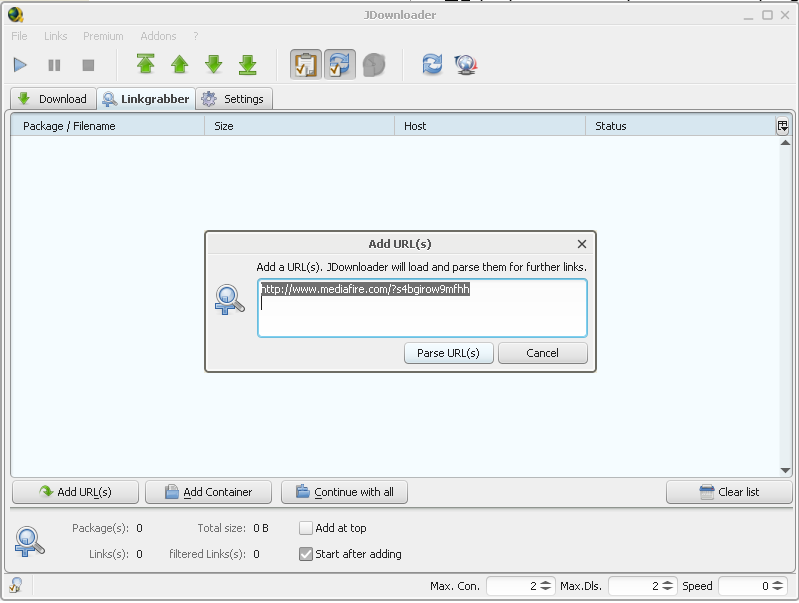Screen dimensions: 799x603
Task: Toggle clipboard monitoring icon
Action: click(x=306, y=64)
